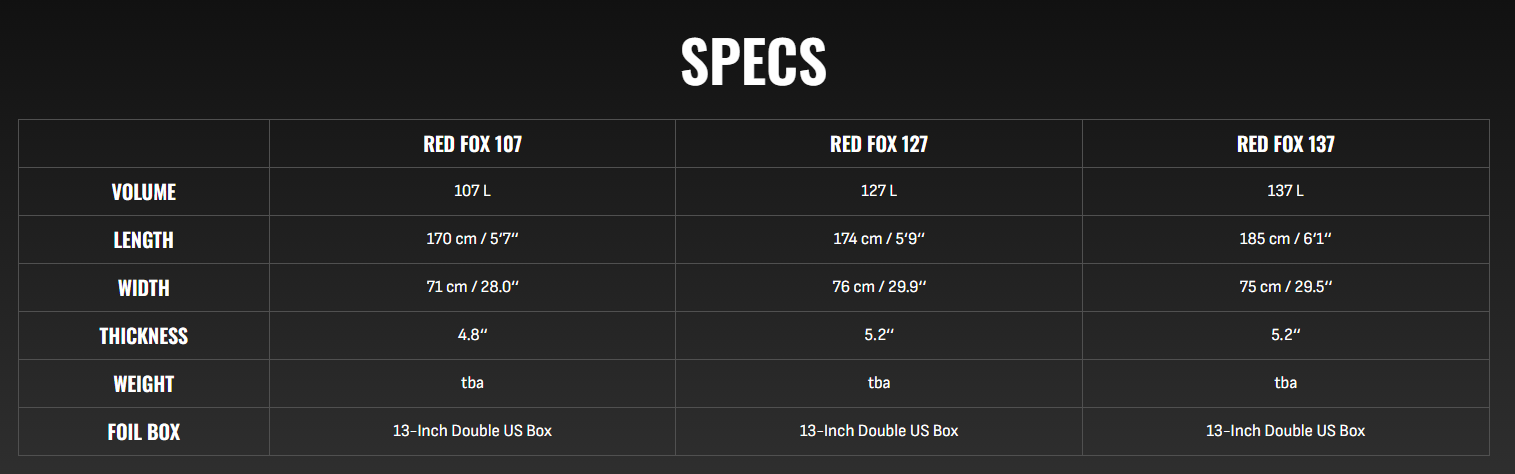
Task: Click the FOIL BOX row label
Action: pos(144,432)
